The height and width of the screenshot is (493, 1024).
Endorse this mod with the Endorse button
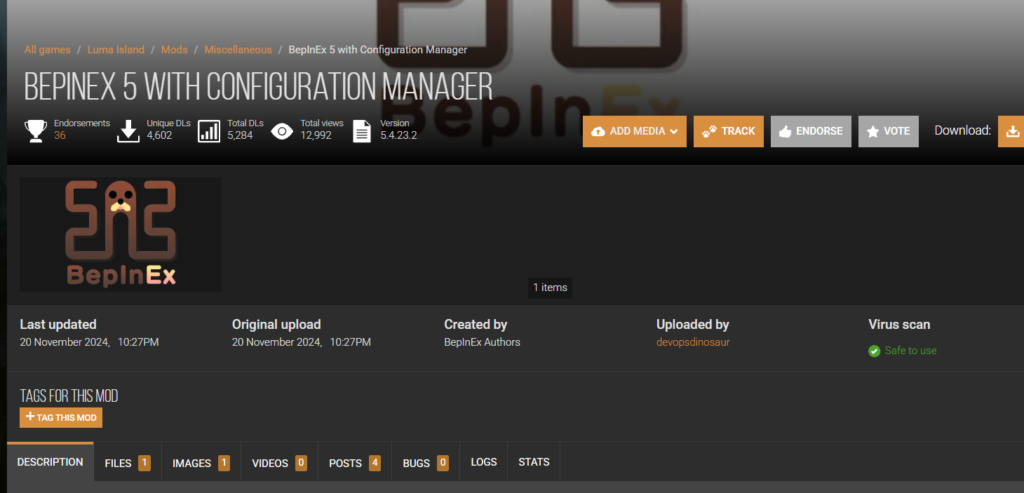pyautogui.click(x=810, y=131)
